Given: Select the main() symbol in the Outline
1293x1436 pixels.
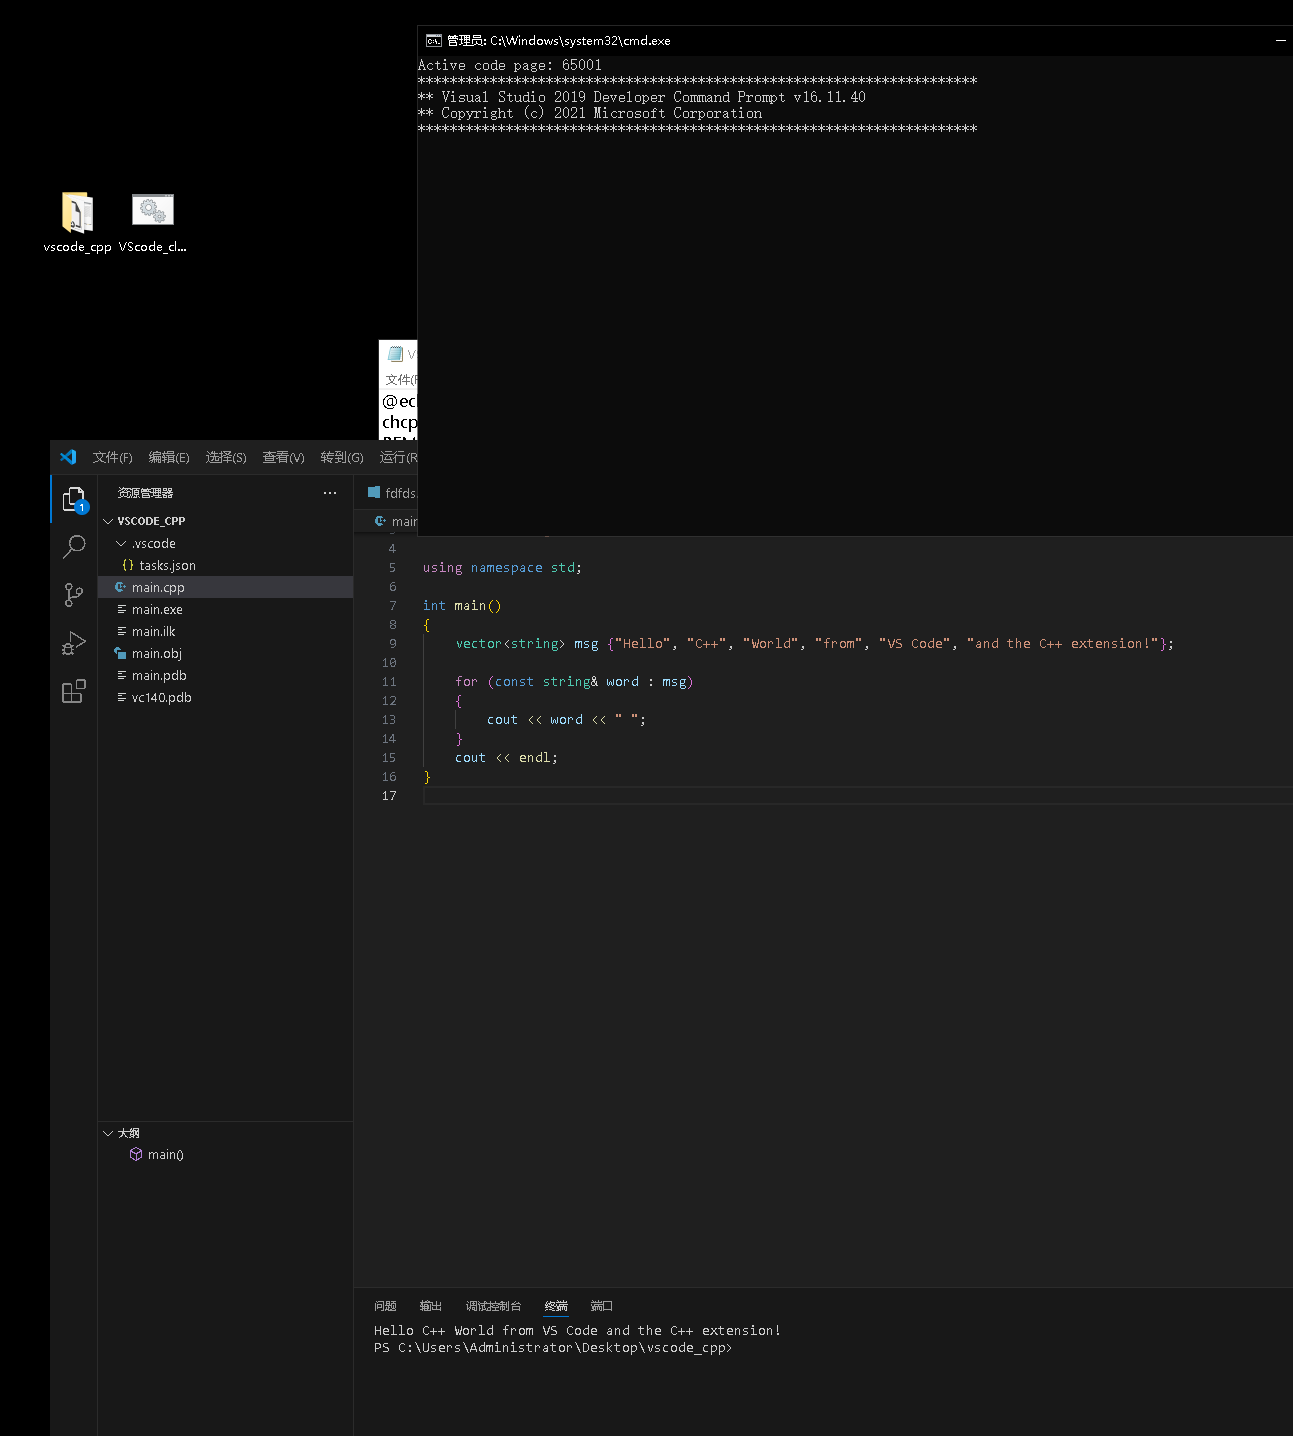Looking at the screenshot, I should point(165,1154).
